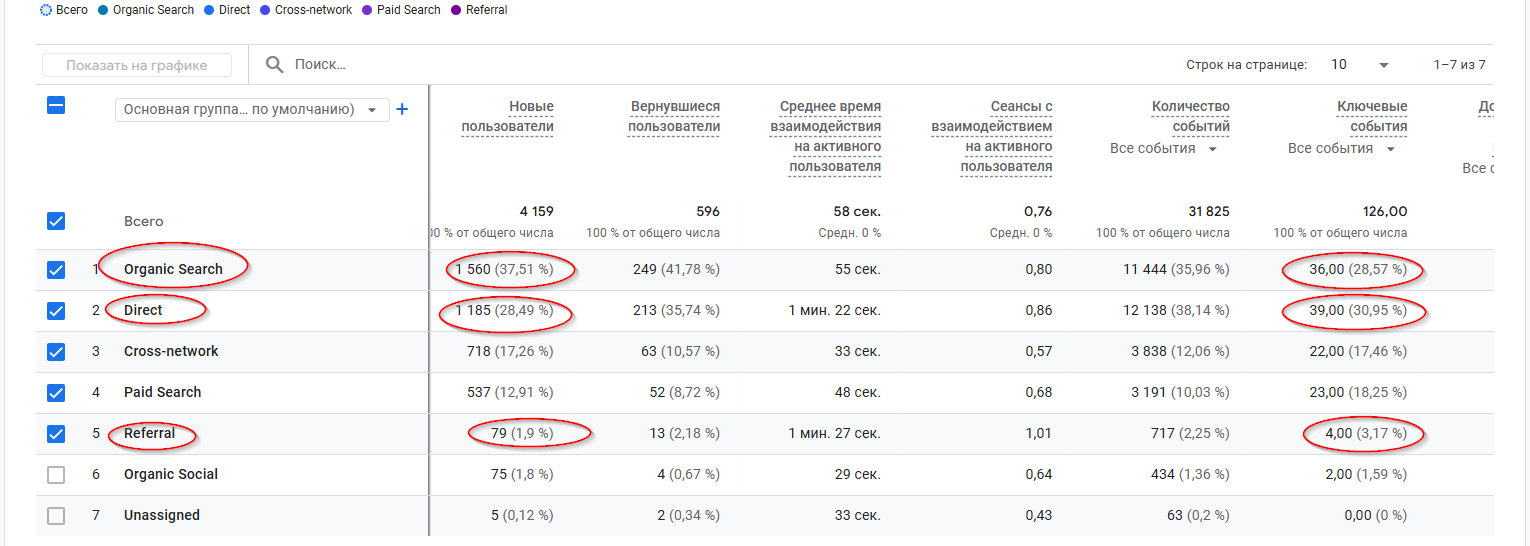Expand Все события dropdown under Количество событий
The height and width of the screenshot is (546, 1530).
pyautogui.click(x=1163, y=149)
